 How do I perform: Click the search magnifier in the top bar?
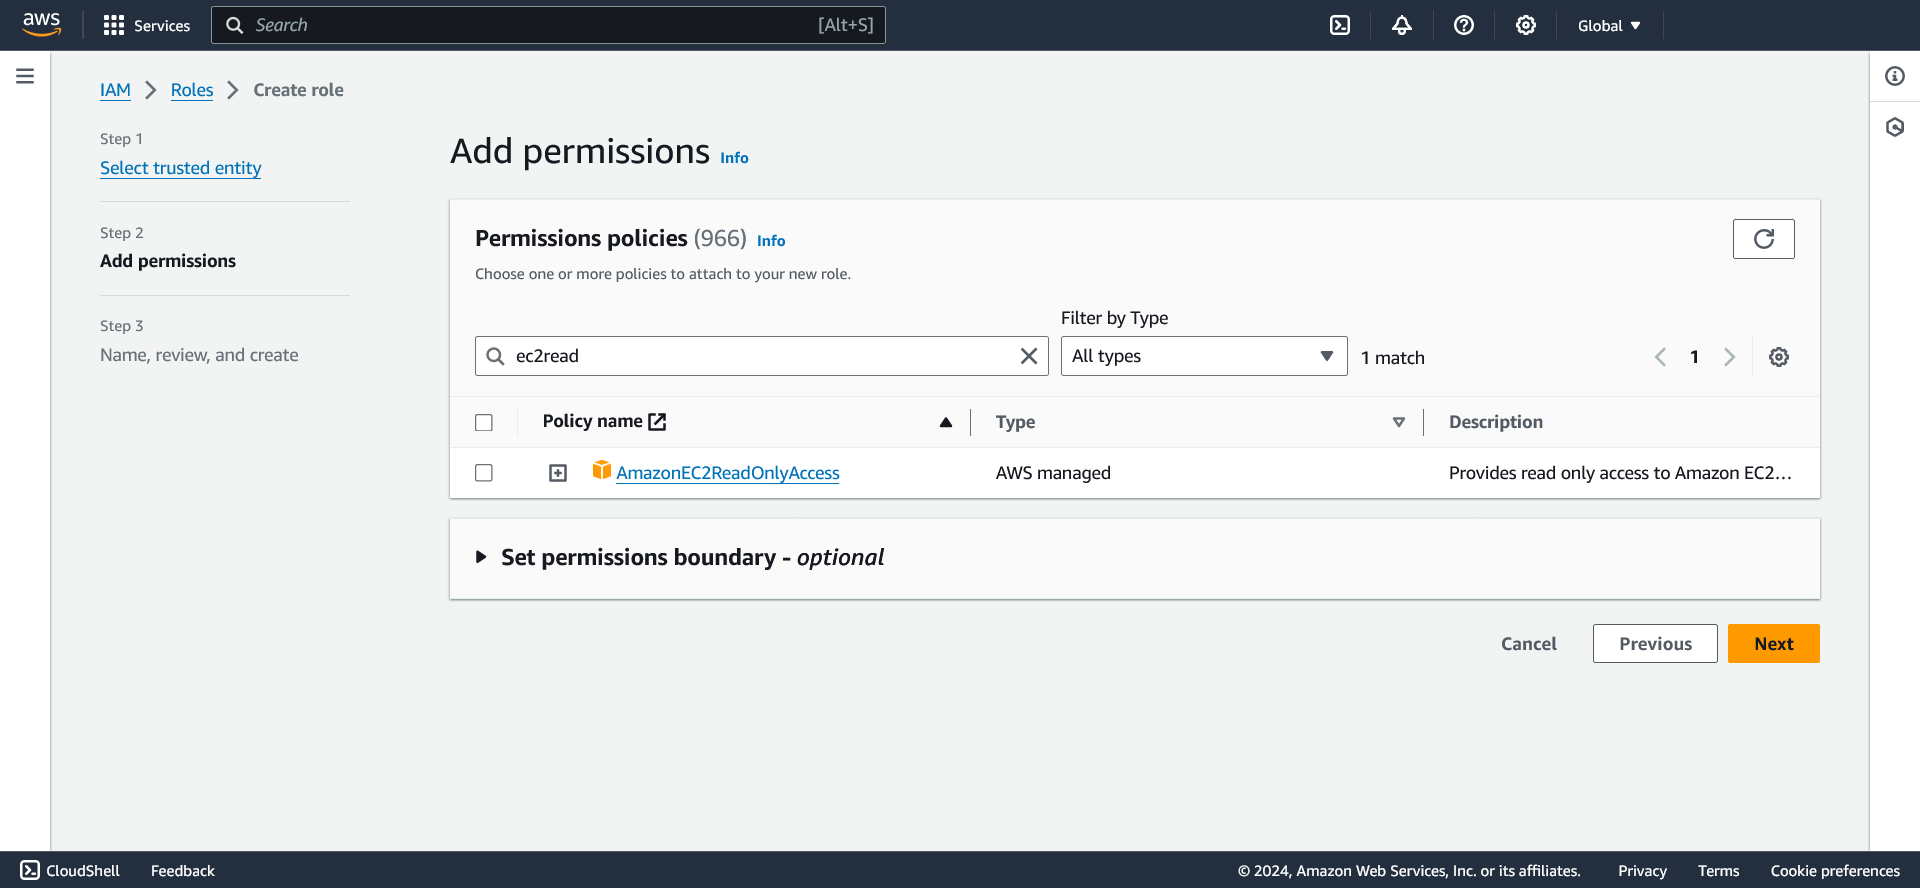point(235,25)
